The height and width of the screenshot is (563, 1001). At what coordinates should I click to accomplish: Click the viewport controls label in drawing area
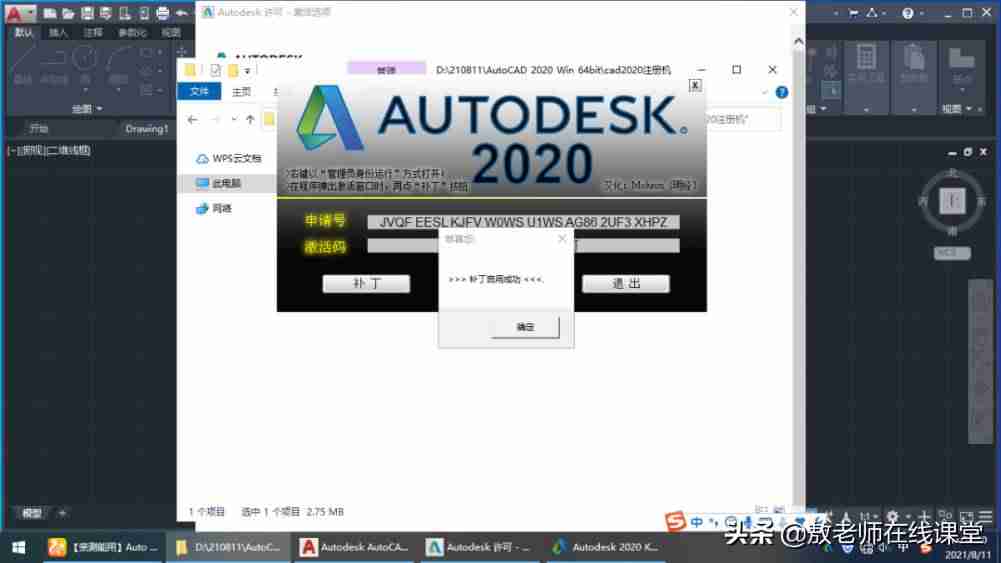pos(49,151)
